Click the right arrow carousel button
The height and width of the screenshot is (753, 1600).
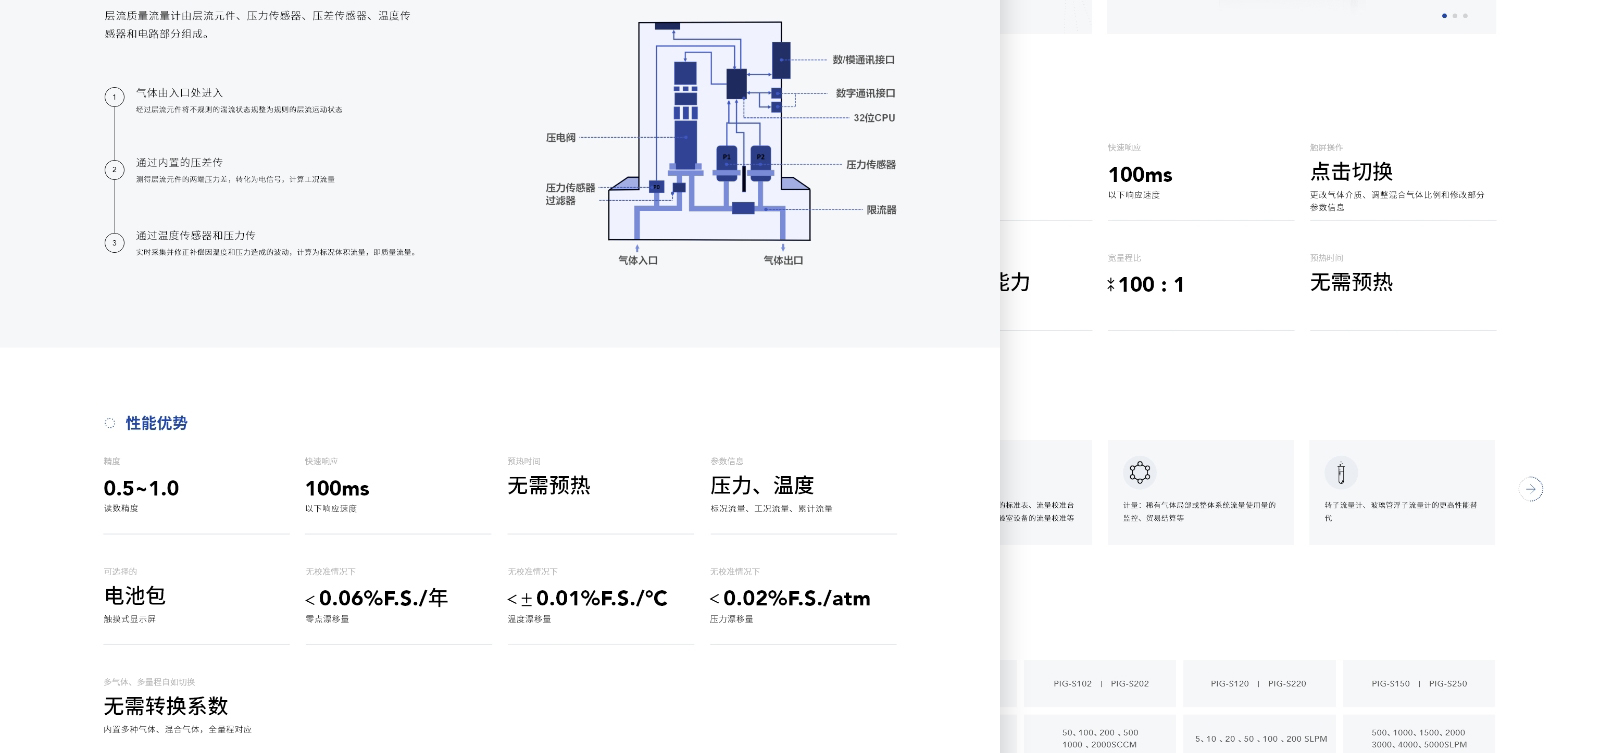(x=1530, y=489)
